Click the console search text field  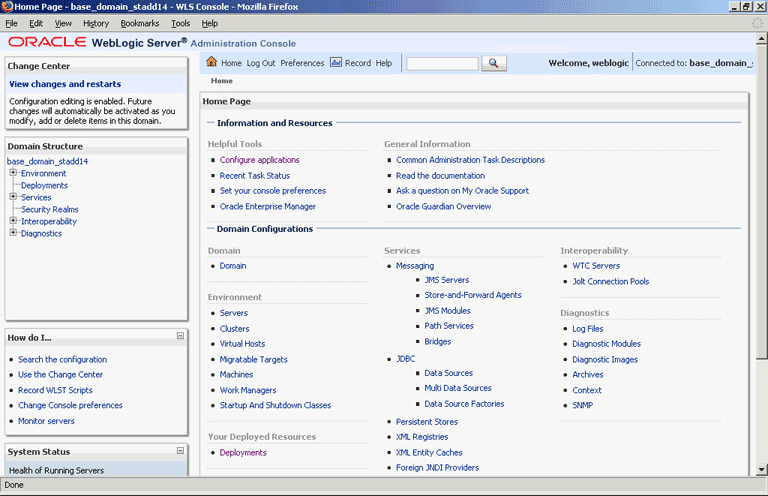(442, 64)
